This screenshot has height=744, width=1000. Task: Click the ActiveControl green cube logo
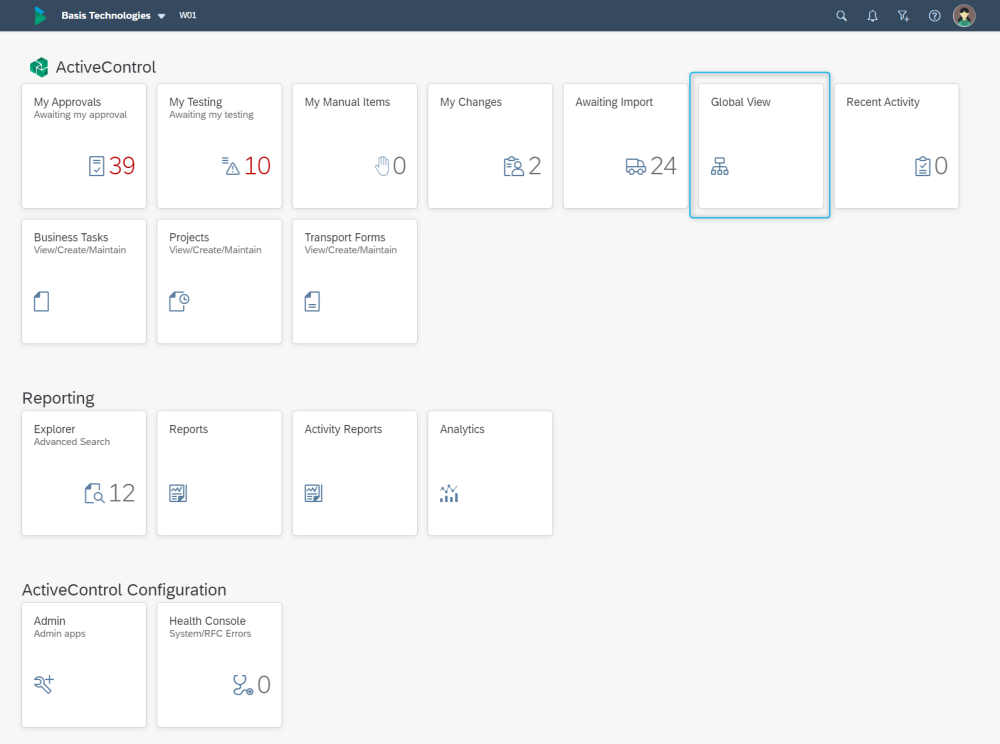point(39,67)
